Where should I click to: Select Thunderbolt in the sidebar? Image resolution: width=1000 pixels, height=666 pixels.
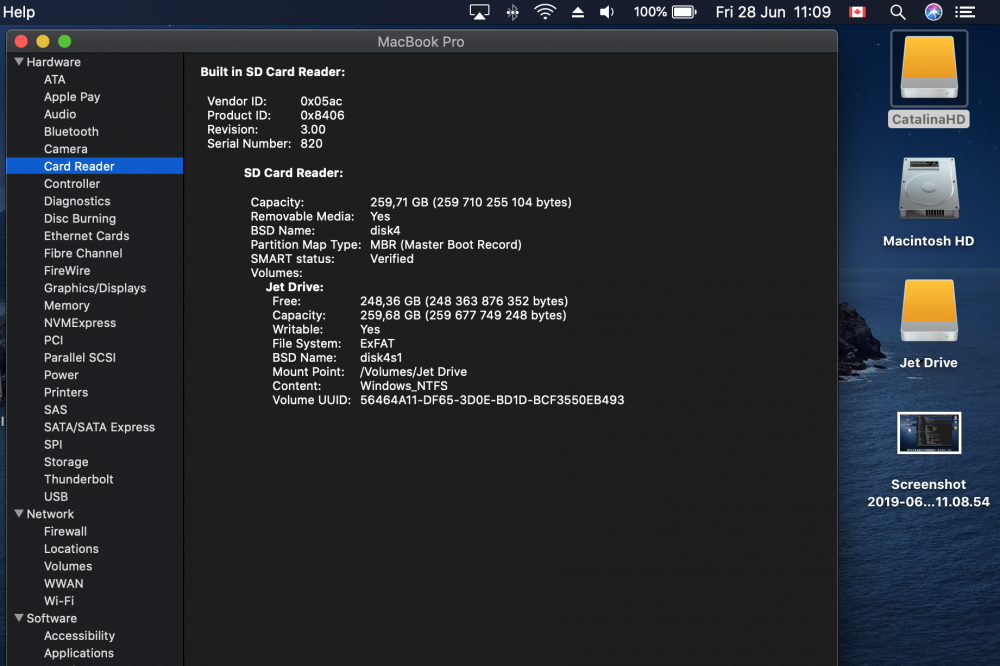78,479
